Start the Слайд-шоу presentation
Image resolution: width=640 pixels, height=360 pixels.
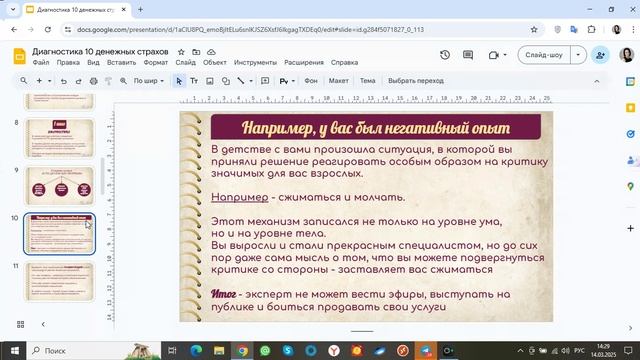click(544, 55)
